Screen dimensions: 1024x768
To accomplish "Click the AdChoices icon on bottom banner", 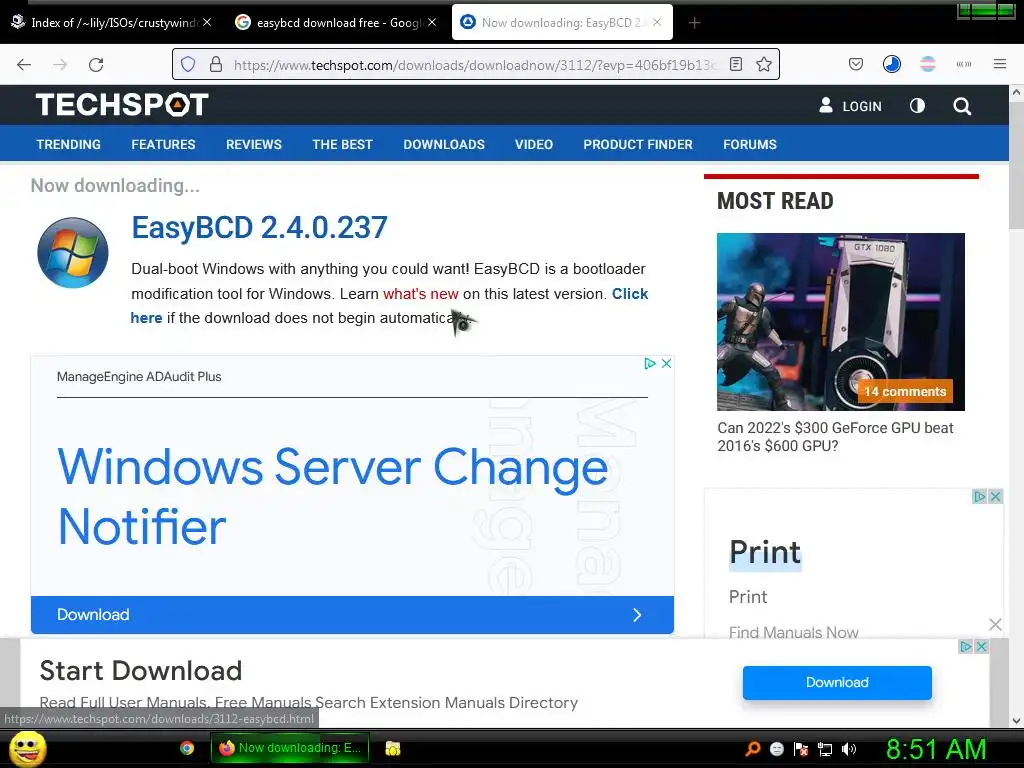I will point(965,647).
